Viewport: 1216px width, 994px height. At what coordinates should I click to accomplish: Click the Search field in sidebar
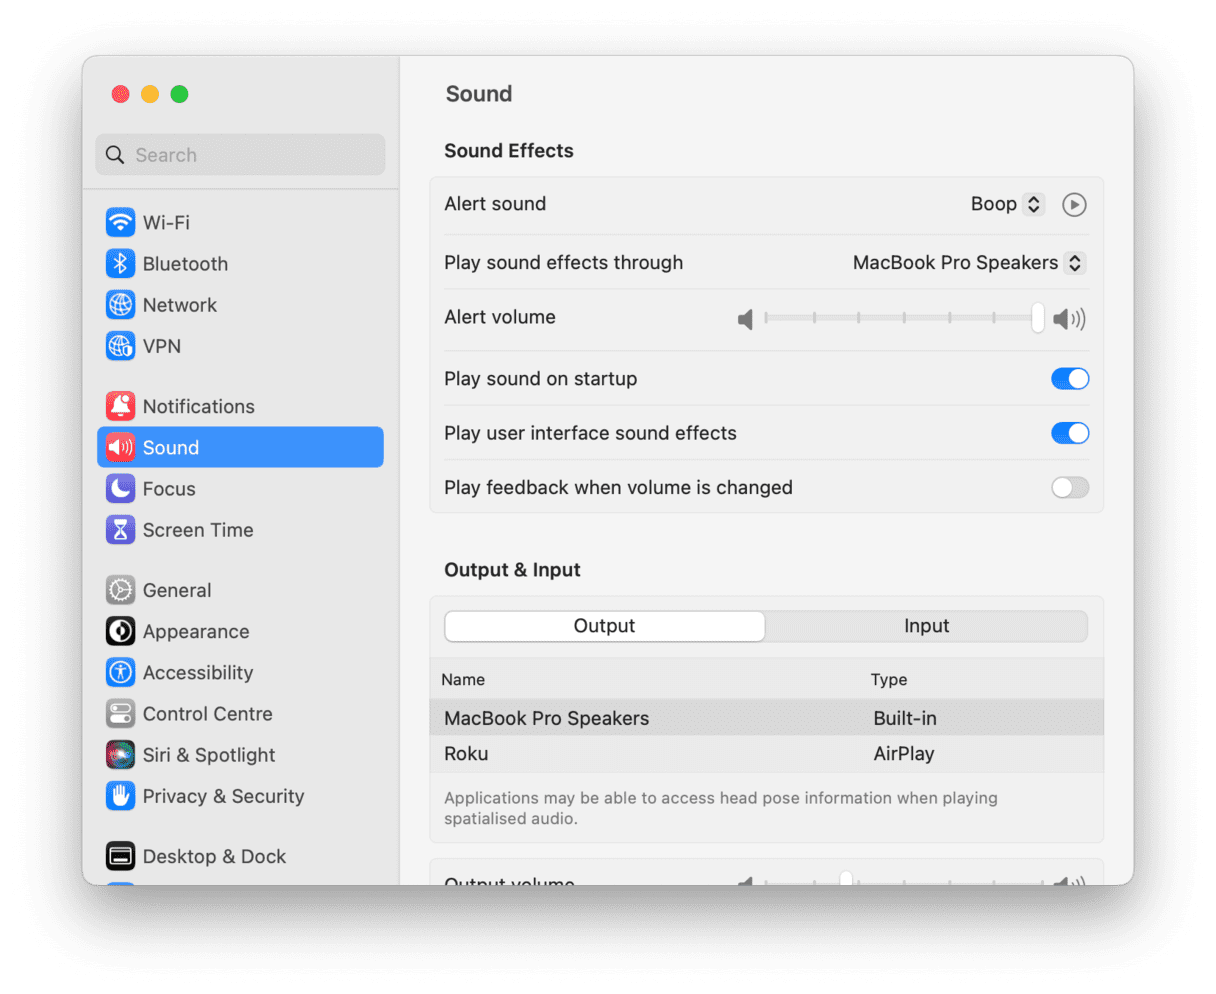point(240,155)
